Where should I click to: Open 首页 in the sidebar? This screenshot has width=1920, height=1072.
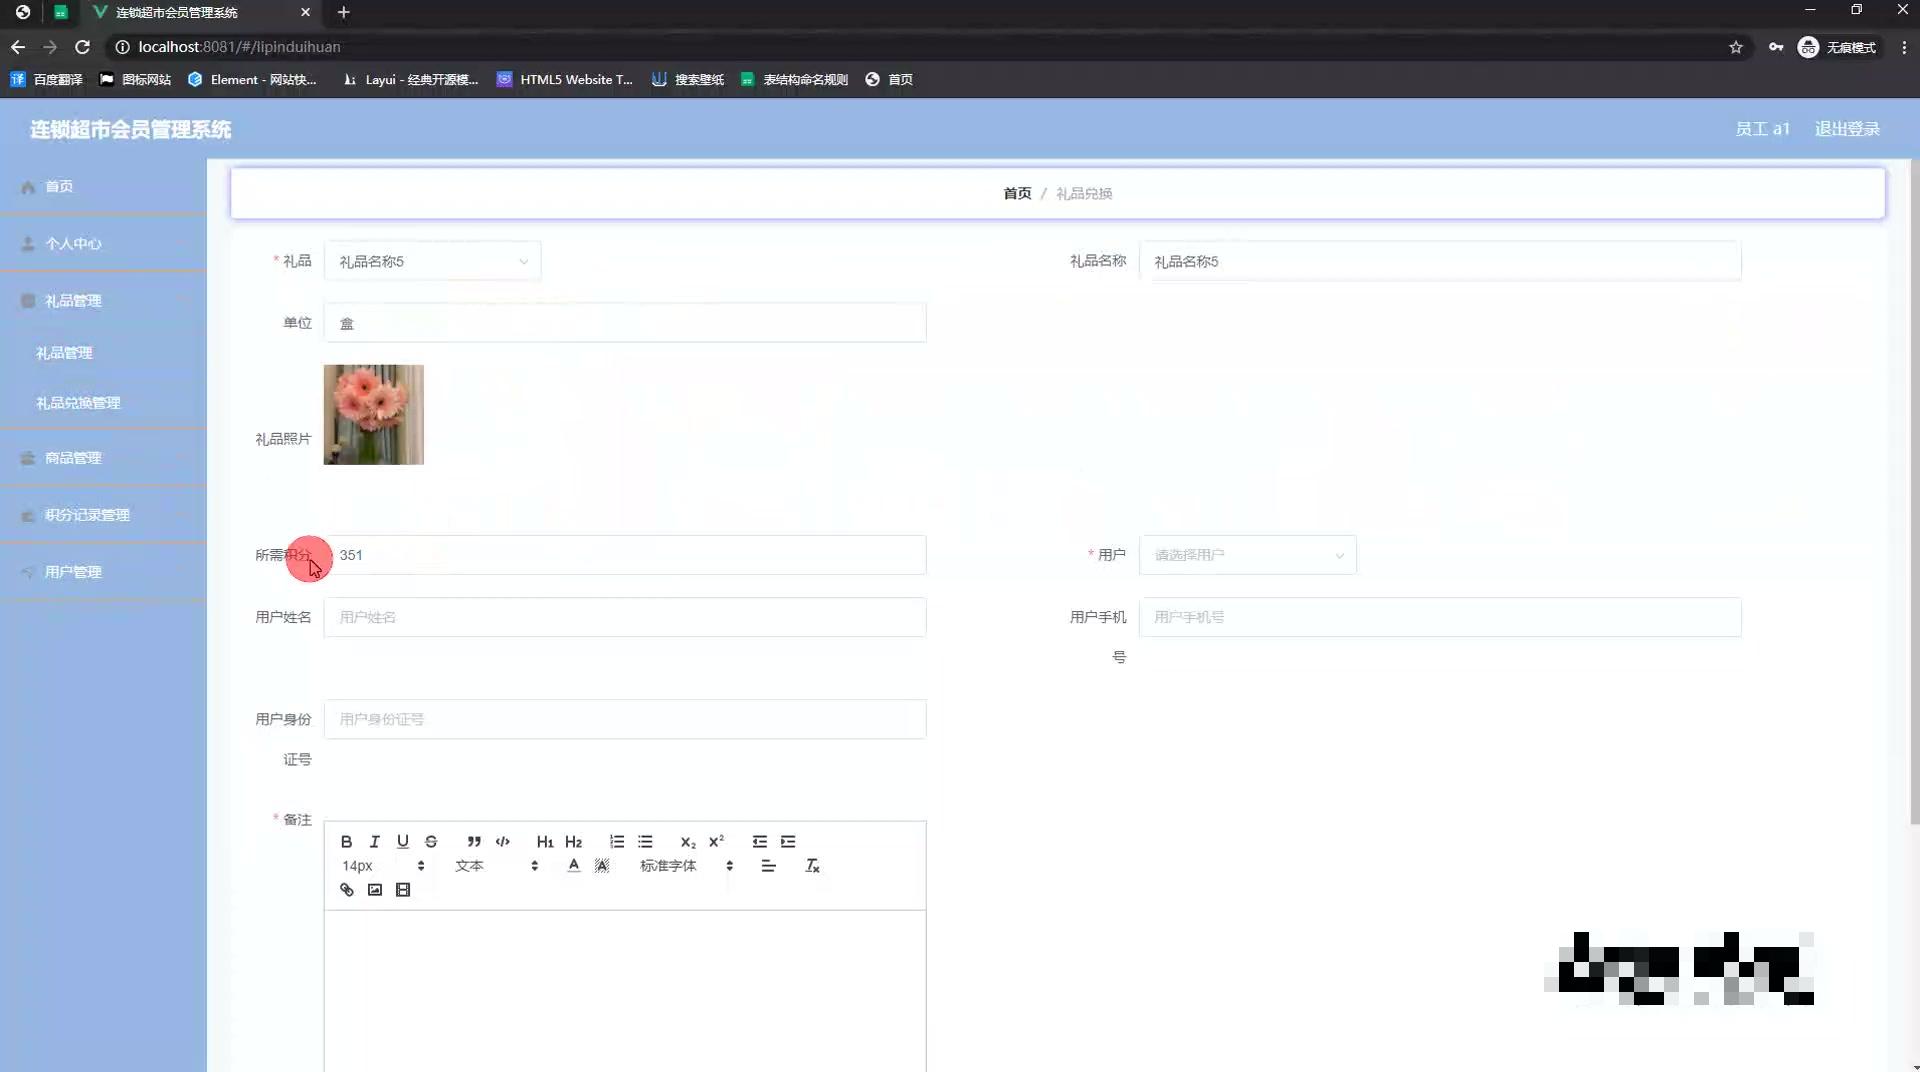click(x=103, y=186)
